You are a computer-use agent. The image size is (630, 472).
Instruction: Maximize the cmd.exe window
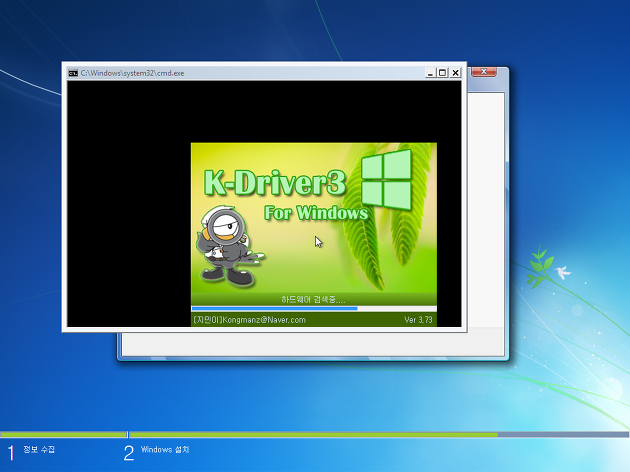[x=443, y=73]
